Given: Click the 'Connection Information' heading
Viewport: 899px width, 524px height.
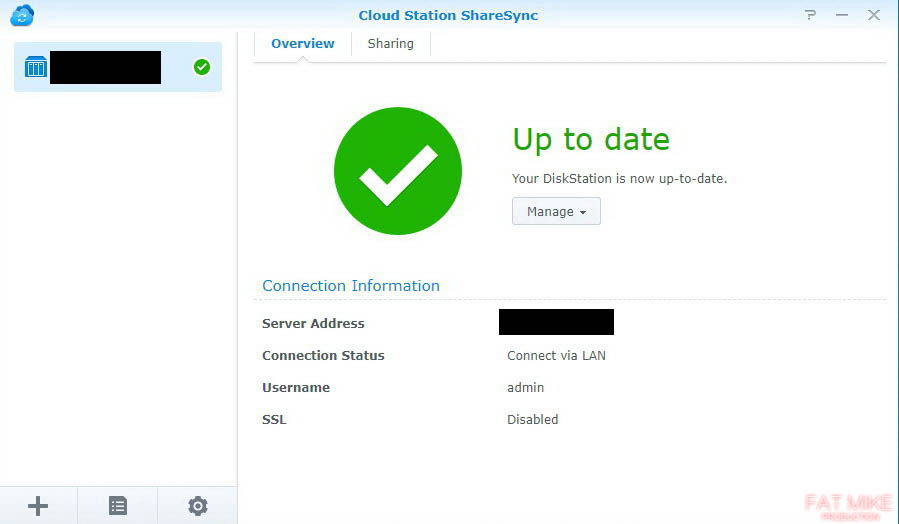Looking at the screenshot, I should point(351,286).
